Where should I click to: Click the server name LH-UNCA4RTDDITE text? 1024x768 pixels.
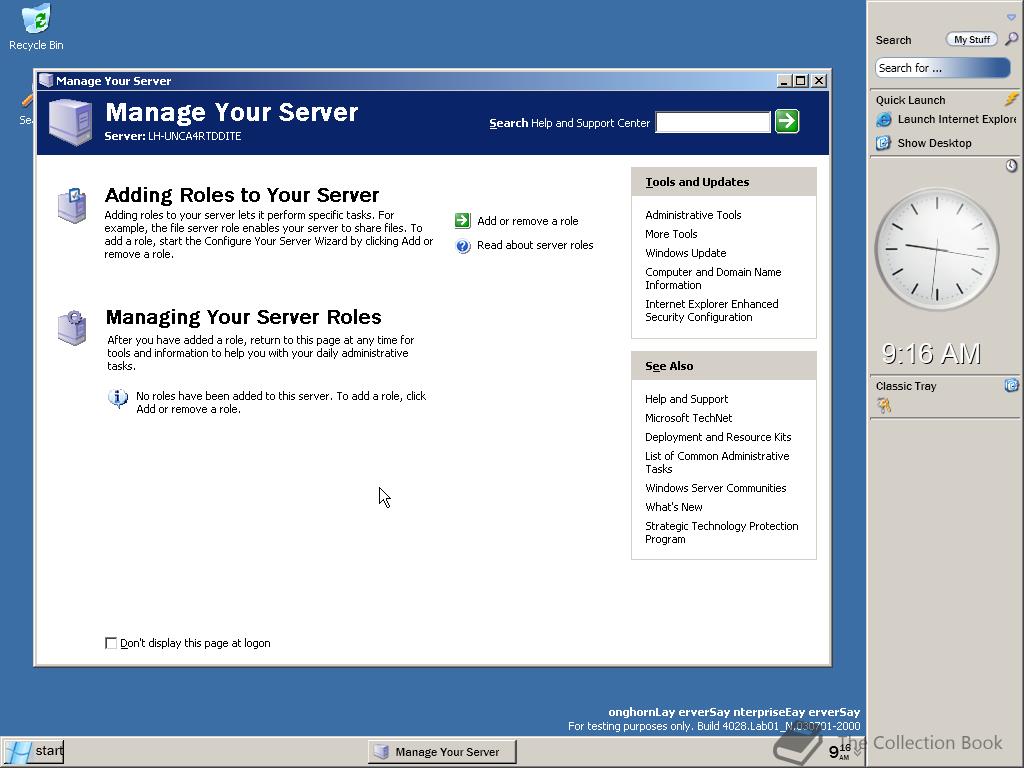(195, 136)
